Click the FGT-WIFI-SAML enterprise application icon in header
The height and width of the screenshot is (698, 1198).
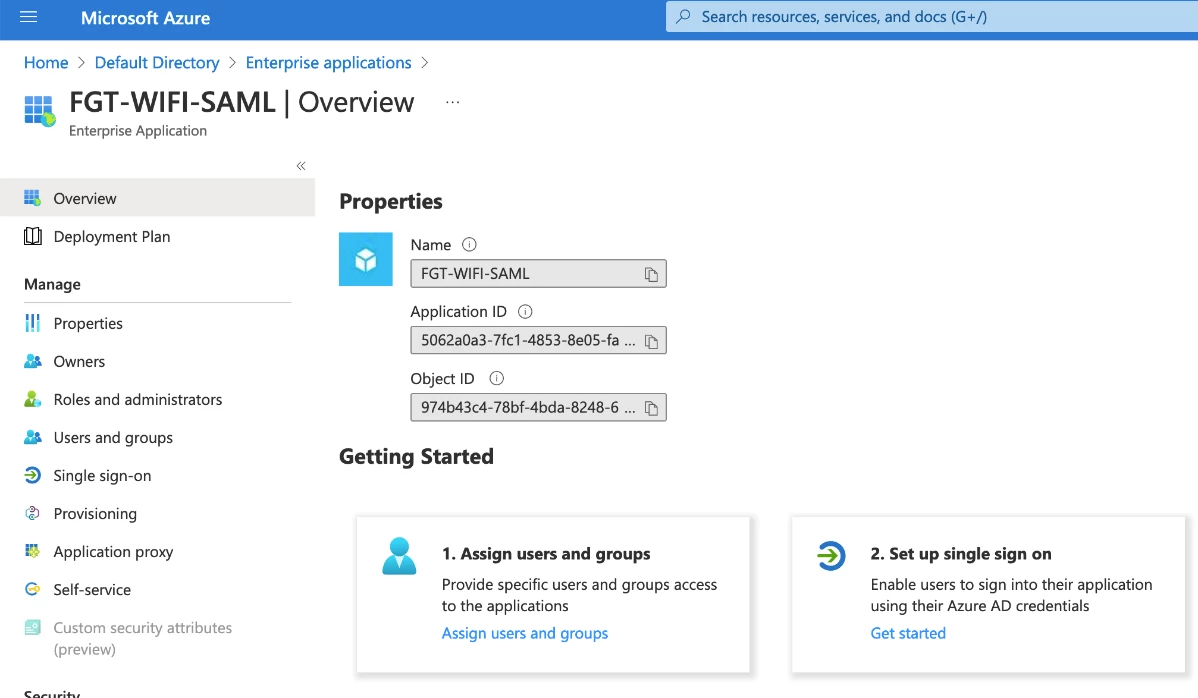pyautogui.click(x=40, y=111)
